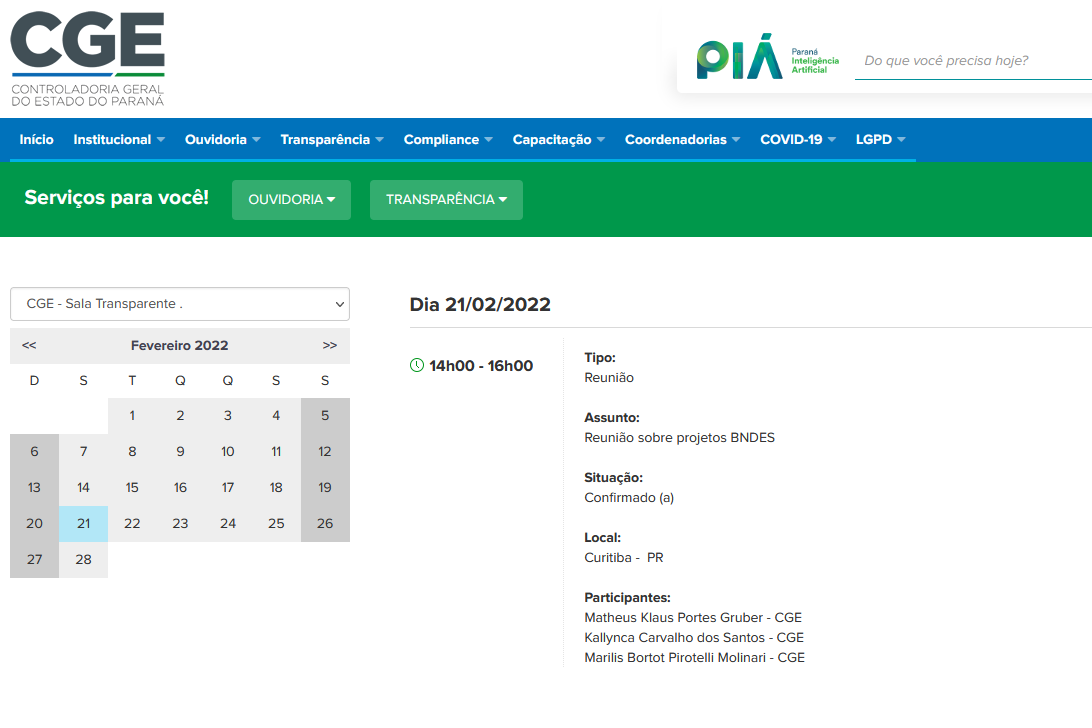Click the 'Curitiba - PR' location text
Viewport: 1092px width, 728px height.
coord(623,557)
